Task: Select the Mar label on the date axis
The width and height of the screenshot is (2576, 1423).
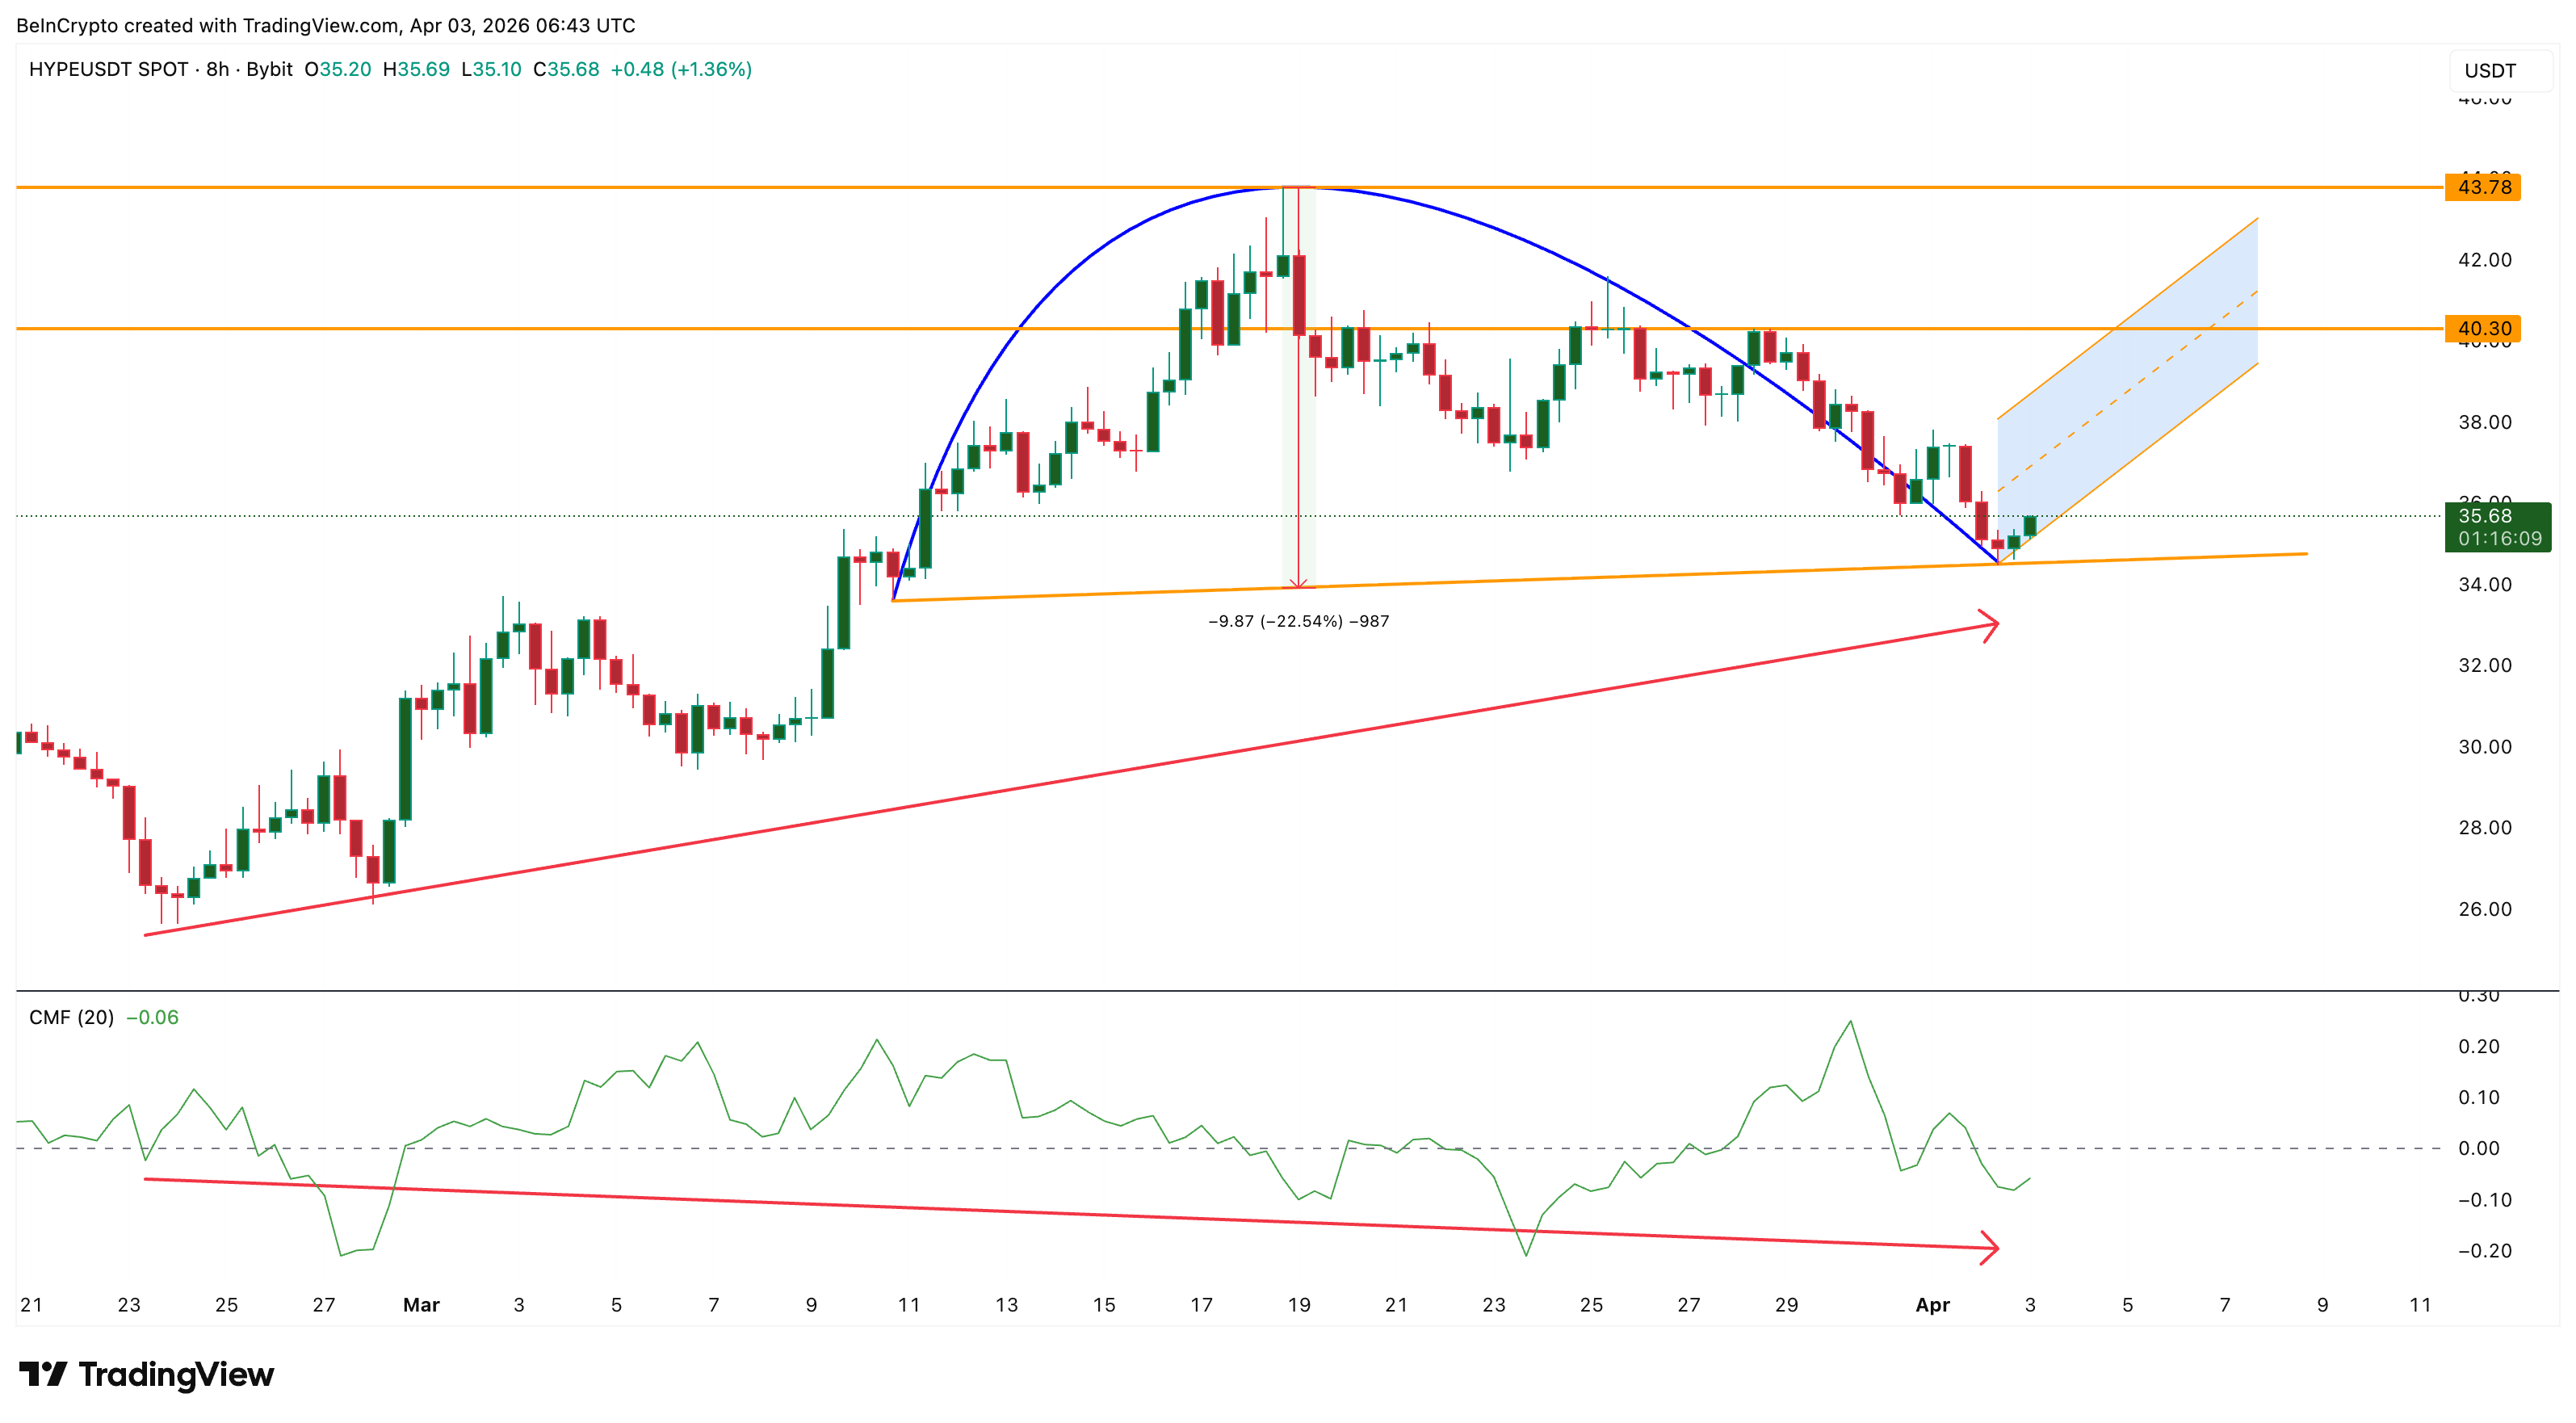Action: point(421,1306)
